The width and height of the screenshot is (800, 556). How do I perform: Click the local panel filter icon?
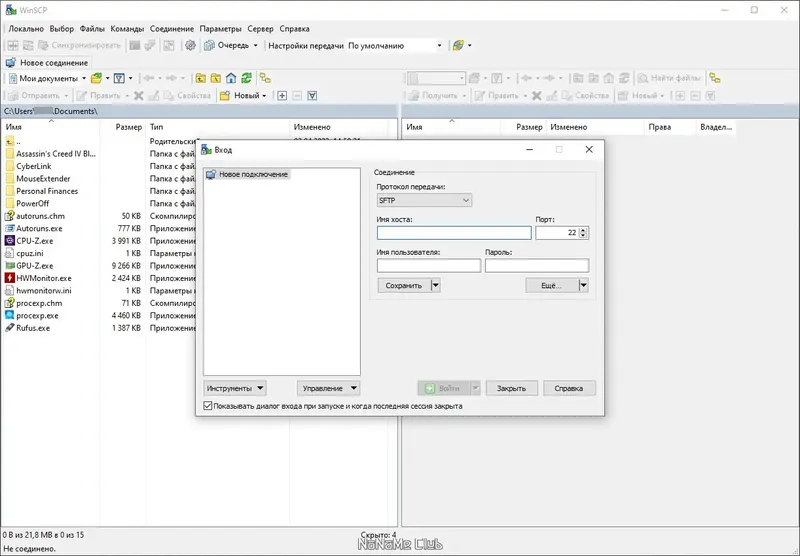click(119, 79)
